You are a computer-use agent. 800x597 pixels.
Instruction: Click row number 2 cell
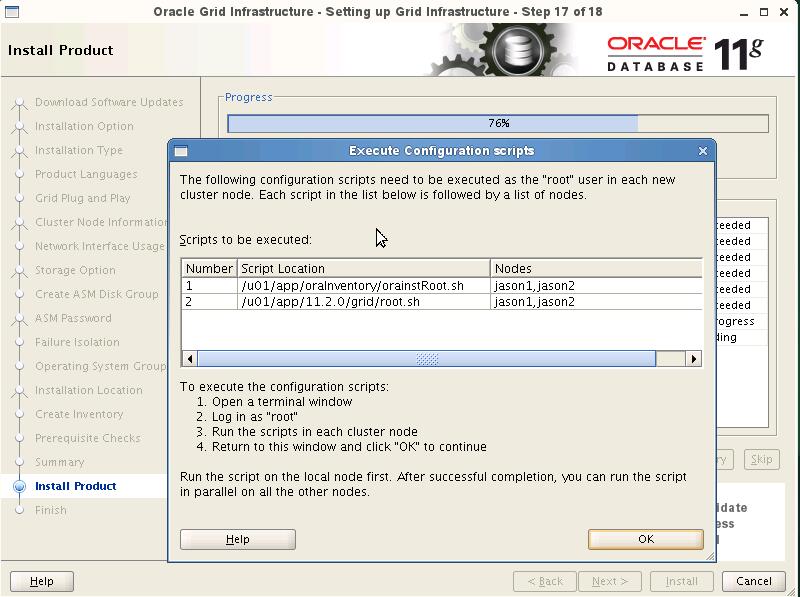[x=209, y=302]
